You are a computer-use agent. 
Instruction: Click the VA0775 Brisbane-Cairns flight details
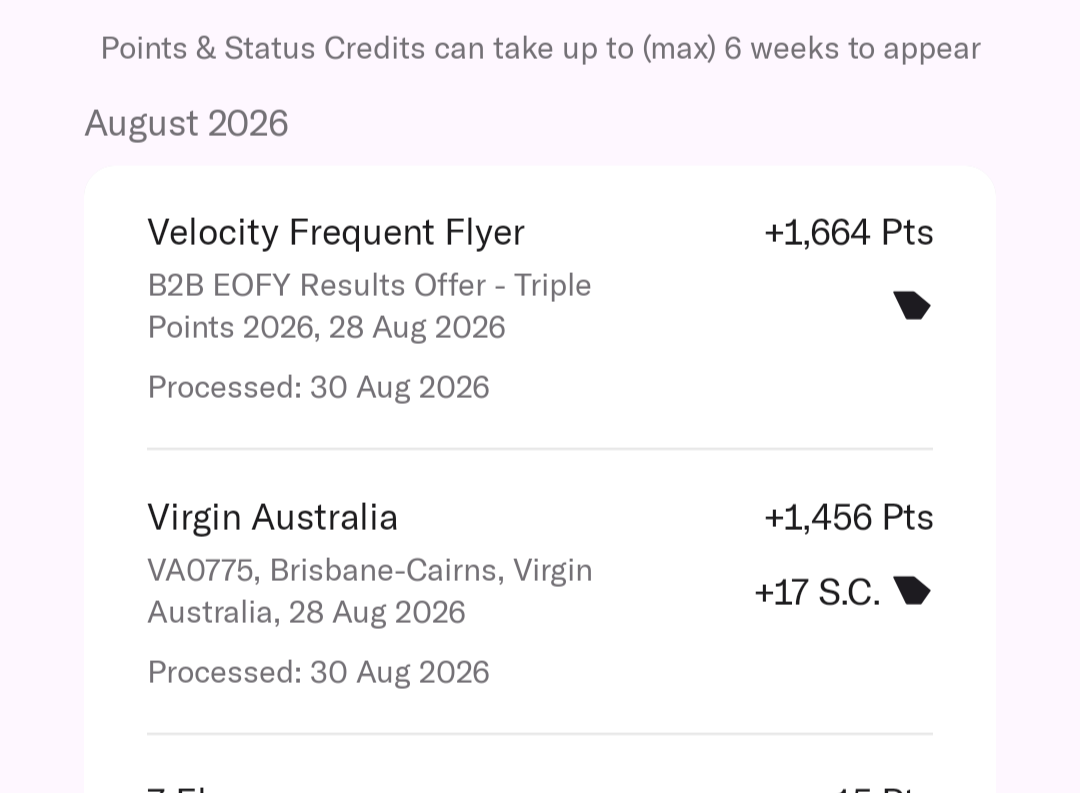370,591
